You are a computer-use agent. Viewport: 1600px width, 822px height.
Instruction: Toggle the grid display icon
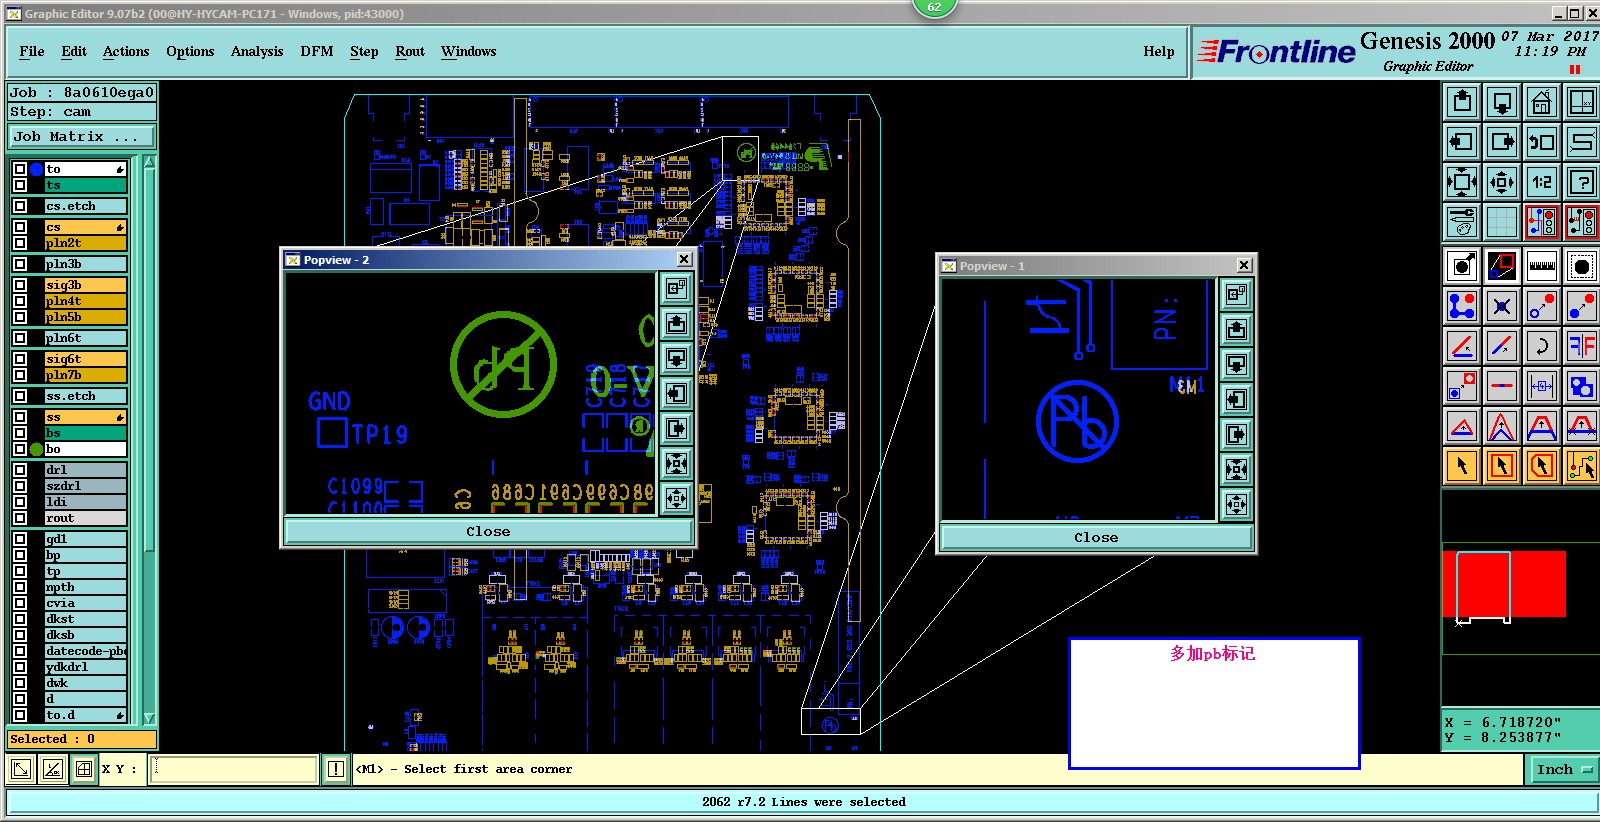tap(1502, 222)
